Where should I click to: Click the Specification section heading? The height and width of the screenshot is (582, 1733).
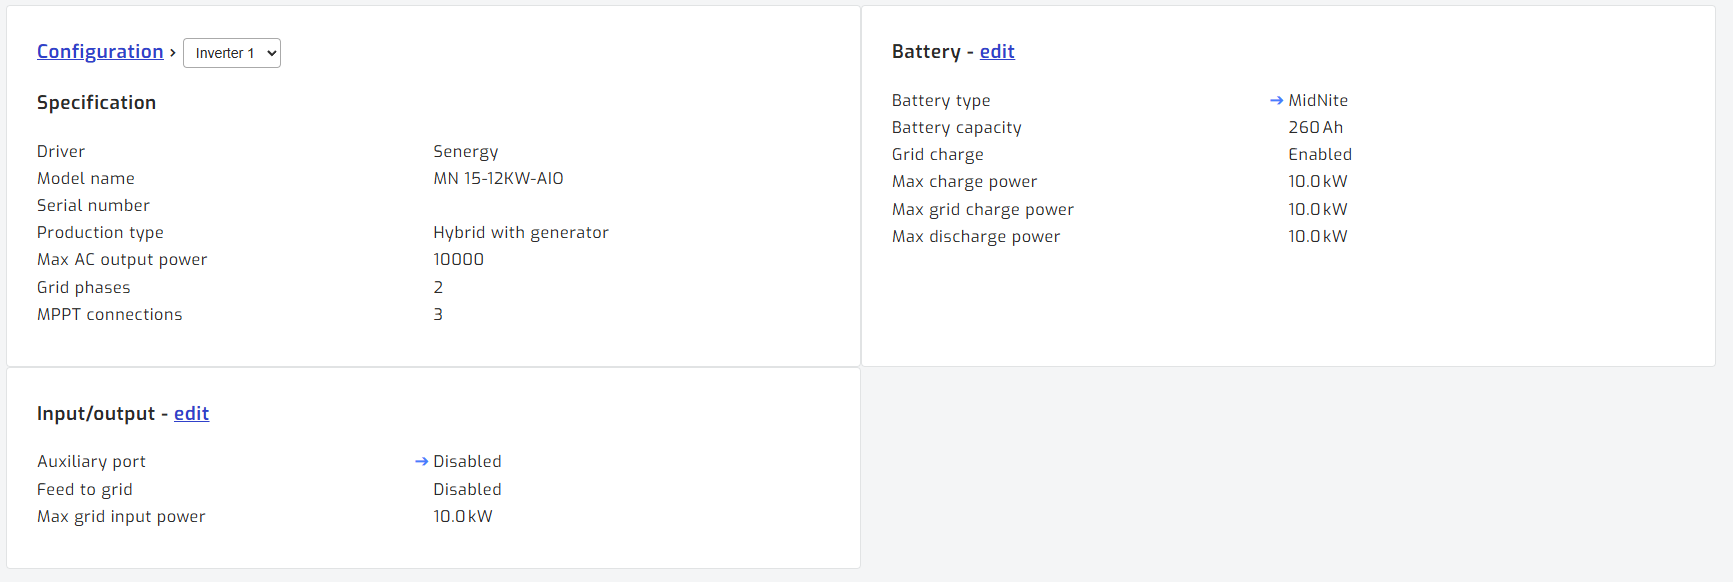[96, 102]
